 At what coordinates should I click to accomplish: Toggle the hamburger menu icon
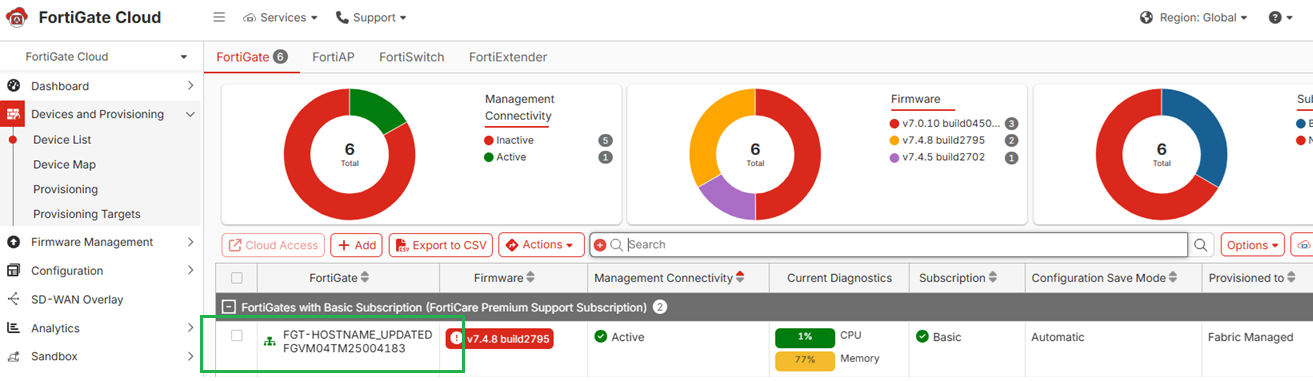(x=219, y=18)
